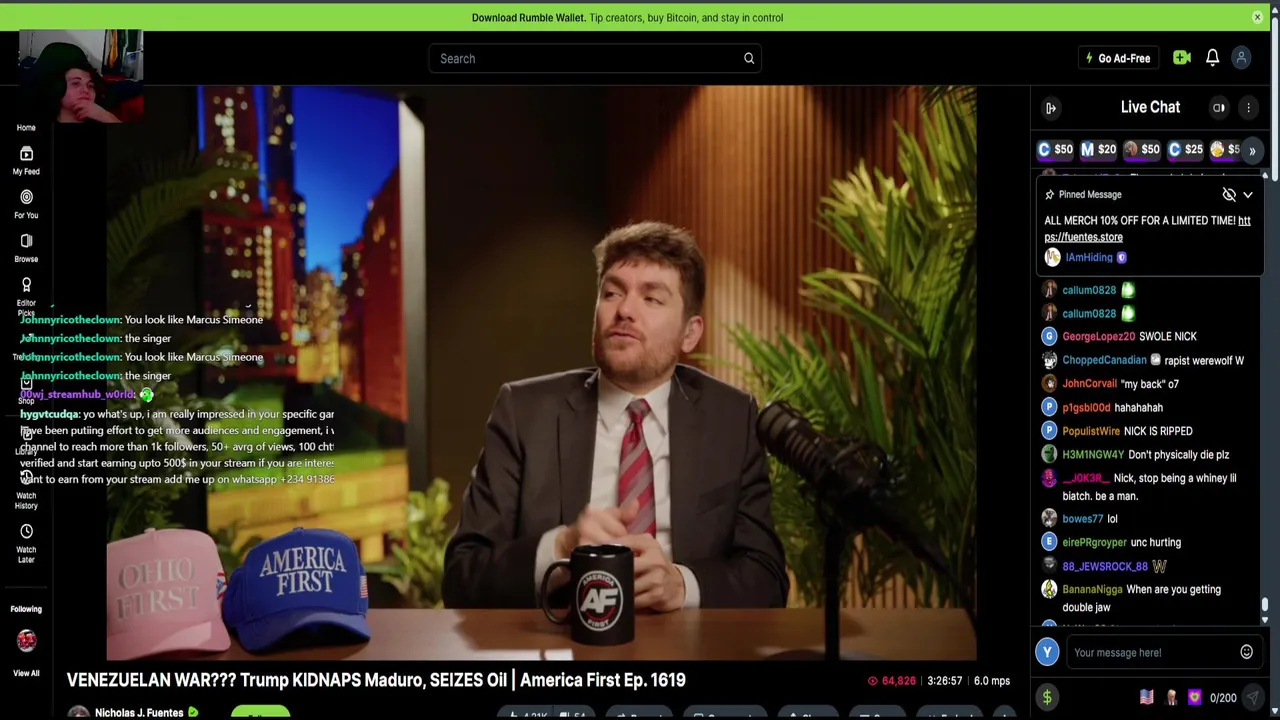Click chat username ChoppedCanadian

point(1104,360)
